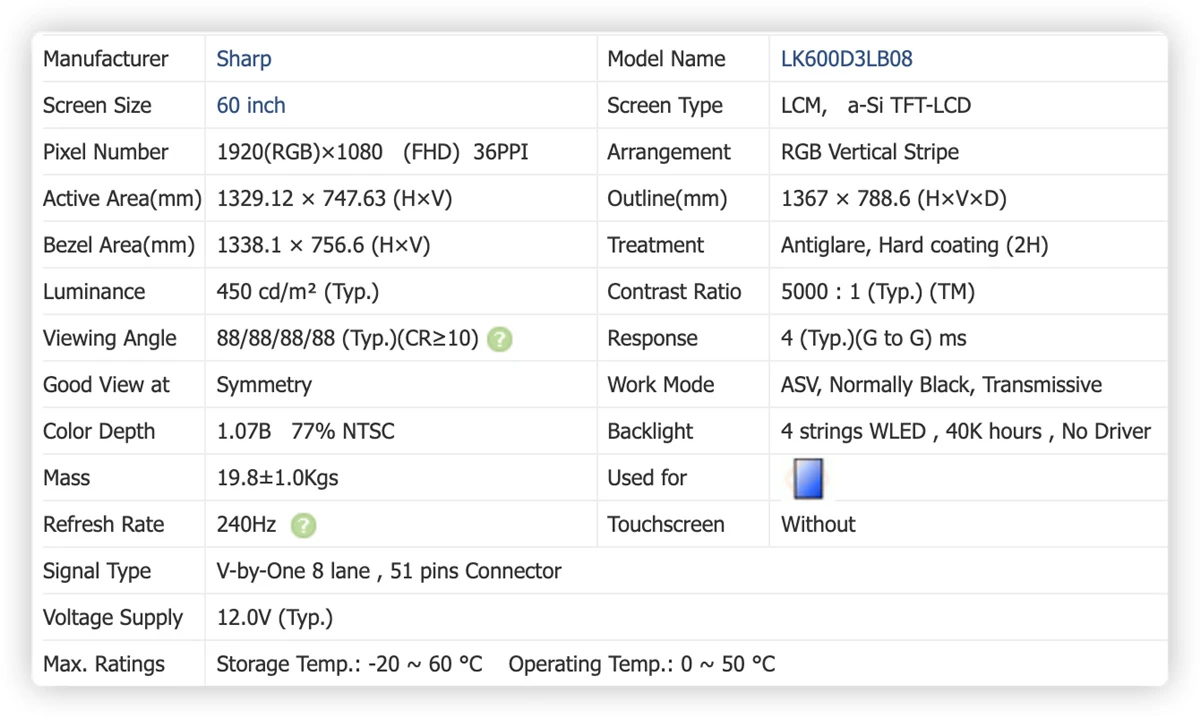Image resolution: width=1200 pixels, height=718 pixels.
Task: Click the Treatment Antiglare, Hard coating value
Action: click(915, 245)
